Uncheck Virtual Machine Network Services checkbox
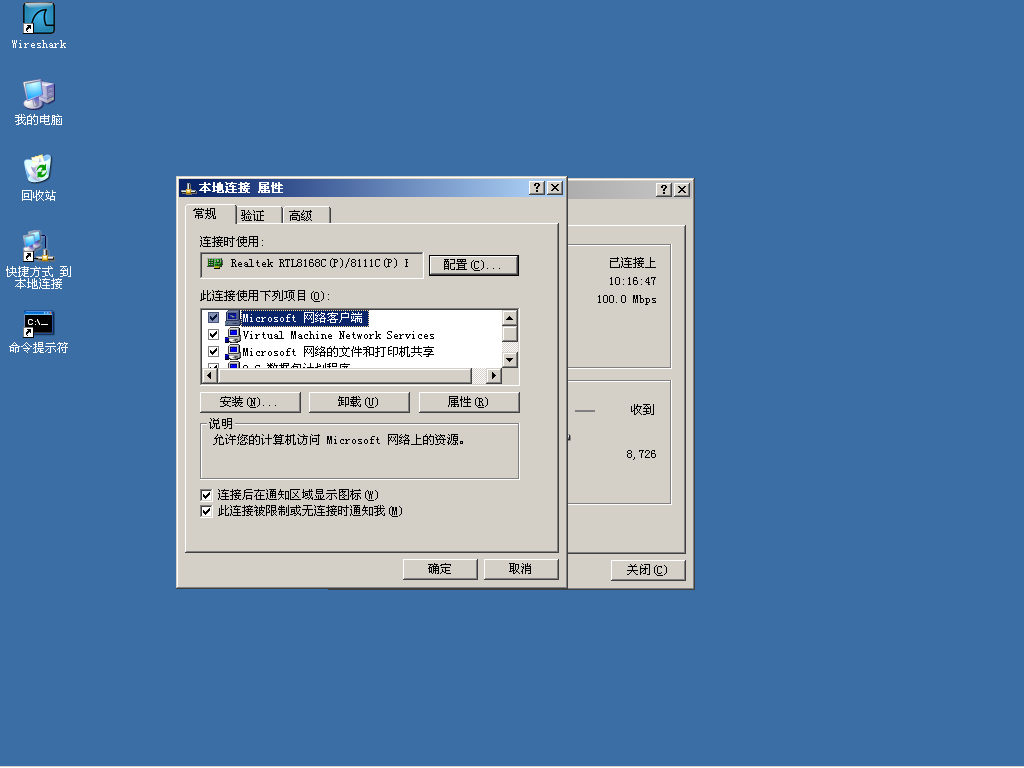Screen dimensions: 1024x768 click(214, 335)
